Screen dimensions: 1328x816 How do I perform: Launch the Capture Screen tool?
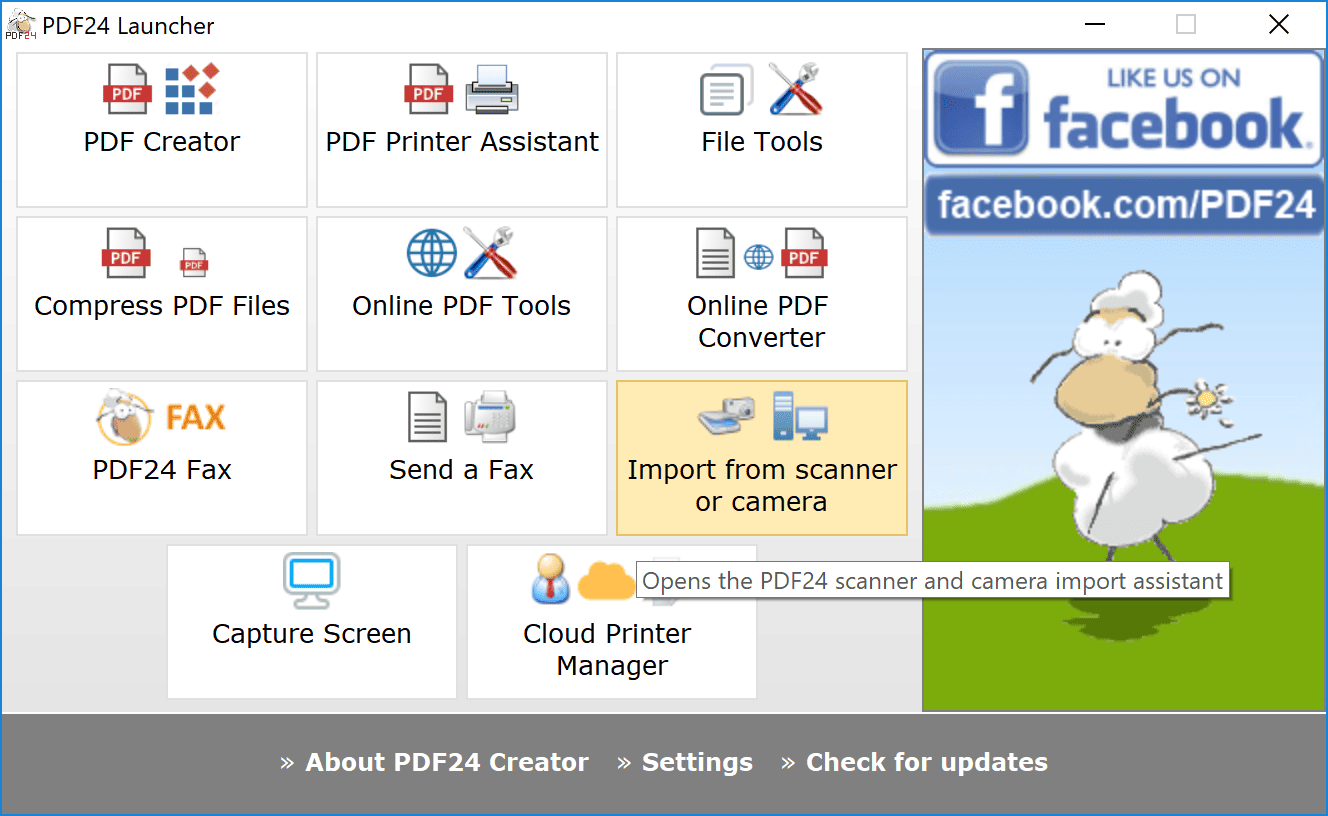[x=311, y=620]
